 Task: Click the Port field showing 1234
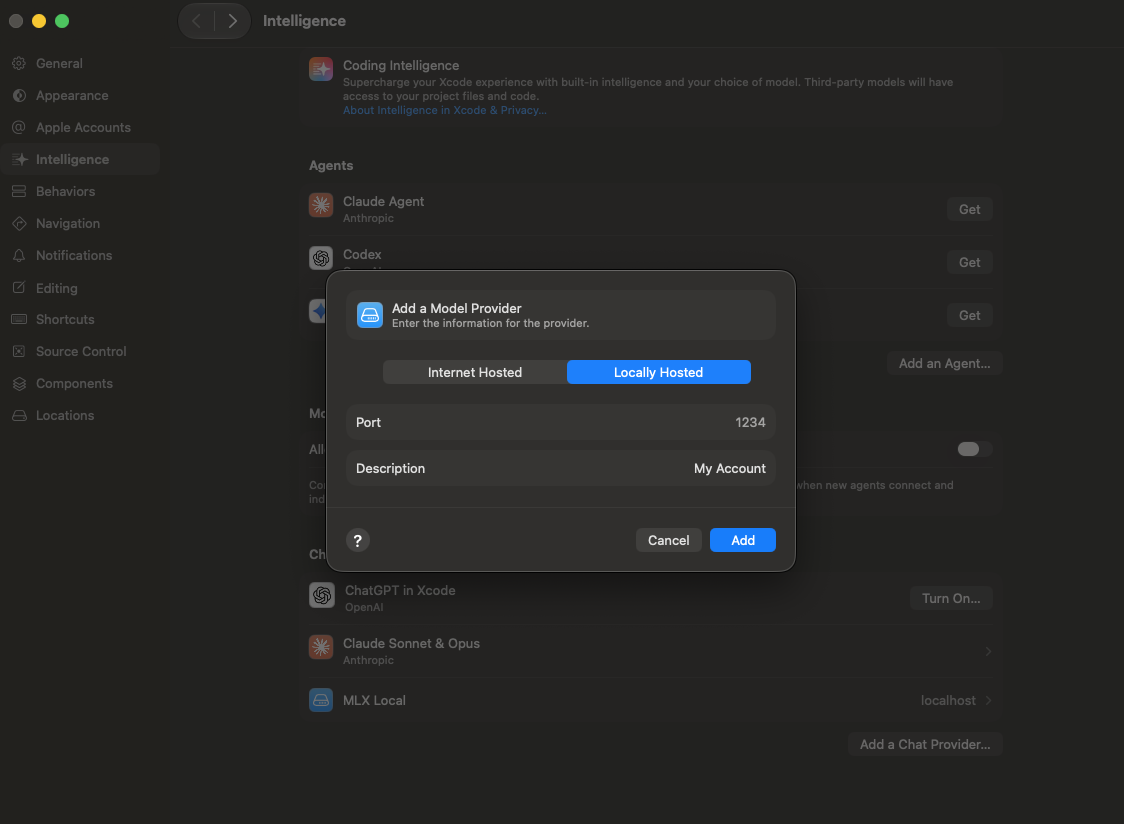[561, 422]
